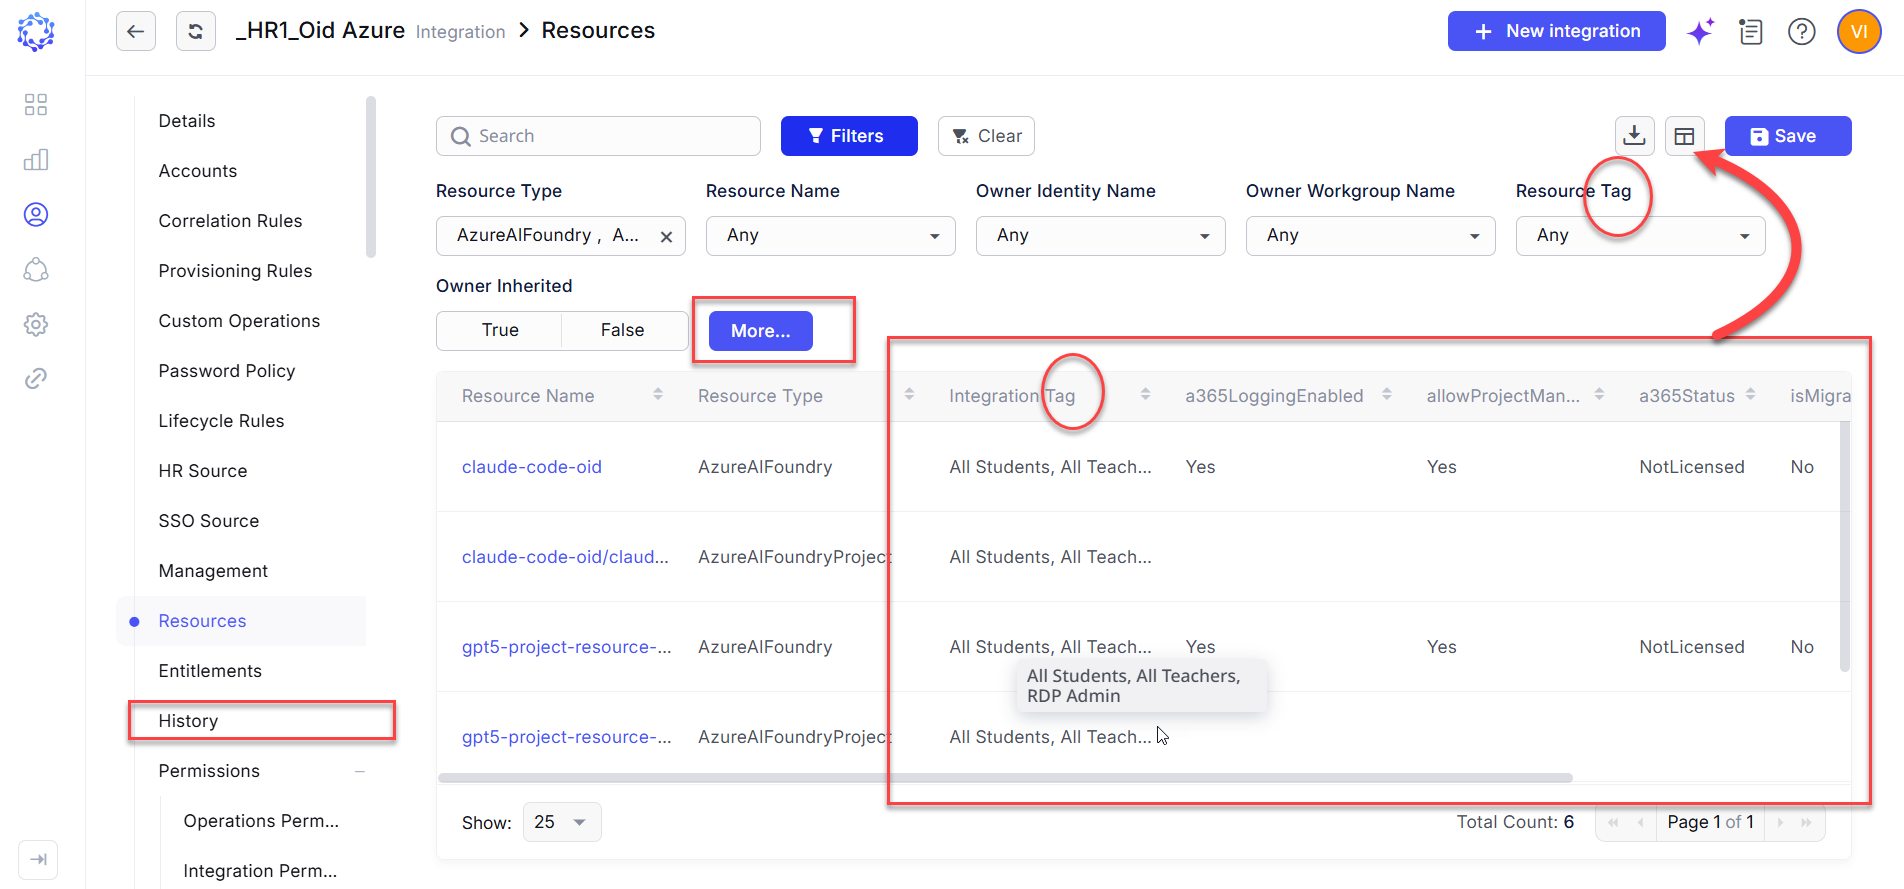Change the Show 25 rows dropdown
This screenshot has height=889, width=1904.
(562, 822)
